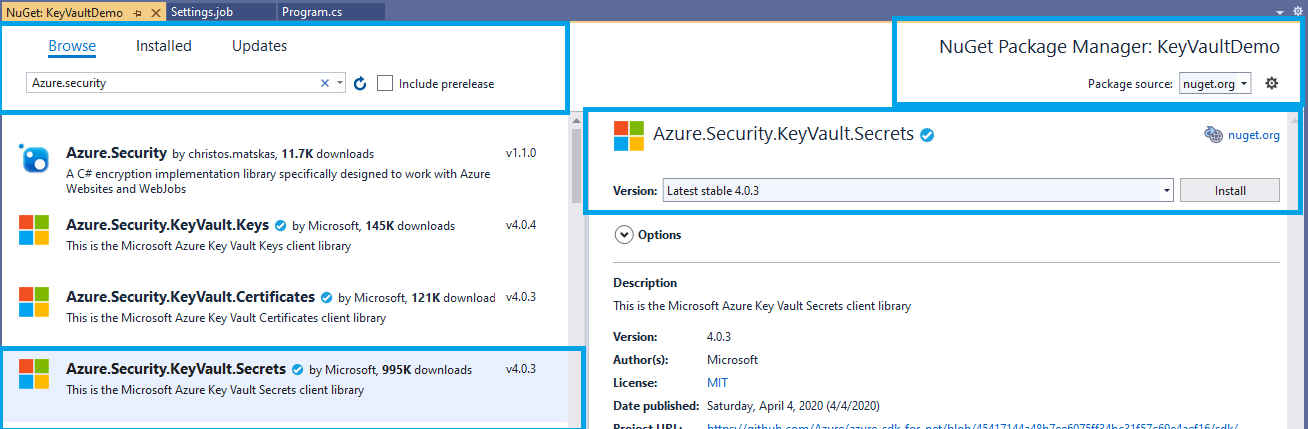Click the refresh icon next to search box
The width and height of the screenshot is (1308, 429).
(361, 84)
